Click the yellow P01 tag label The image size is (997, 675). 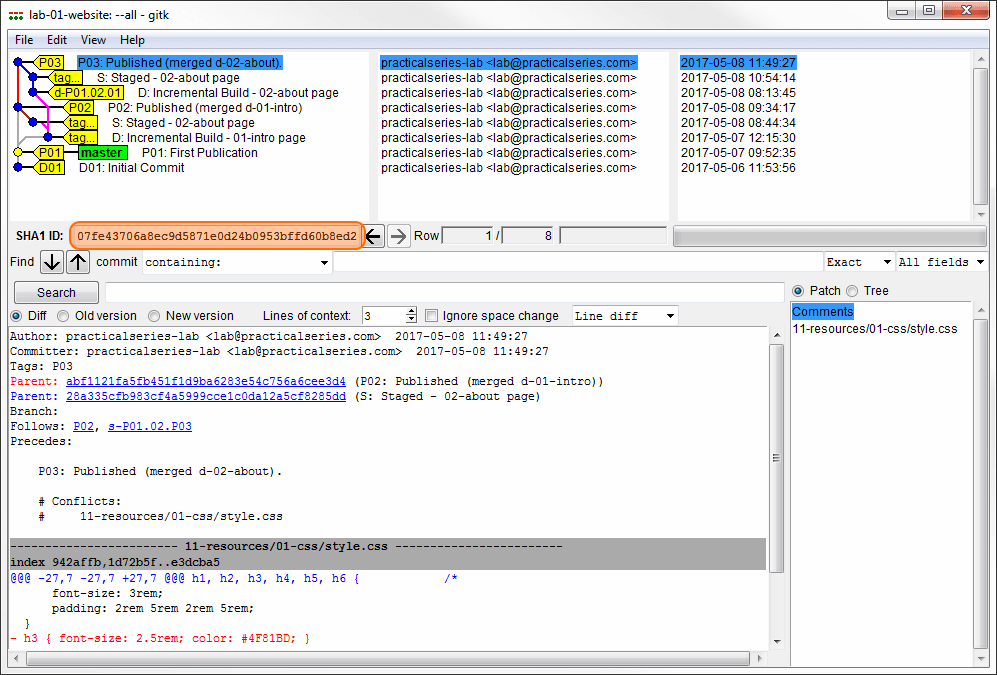click(x=50, y=153)
